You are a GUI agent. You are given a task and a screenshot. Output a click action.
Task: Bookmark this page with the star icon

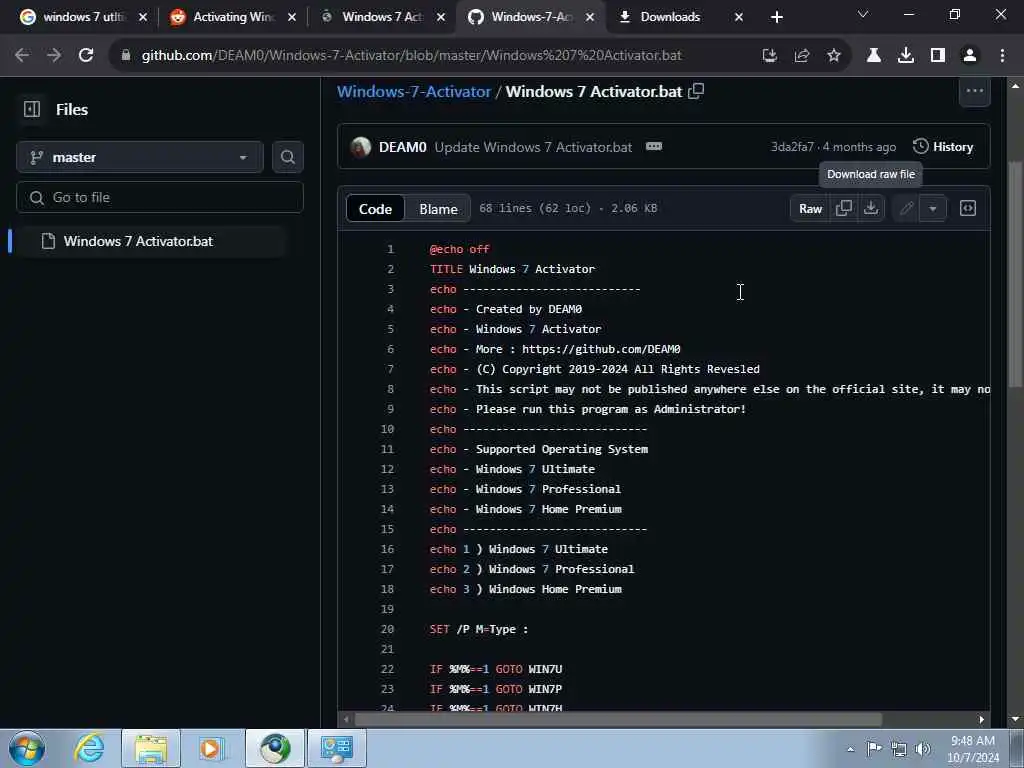(x=834, y=56)
